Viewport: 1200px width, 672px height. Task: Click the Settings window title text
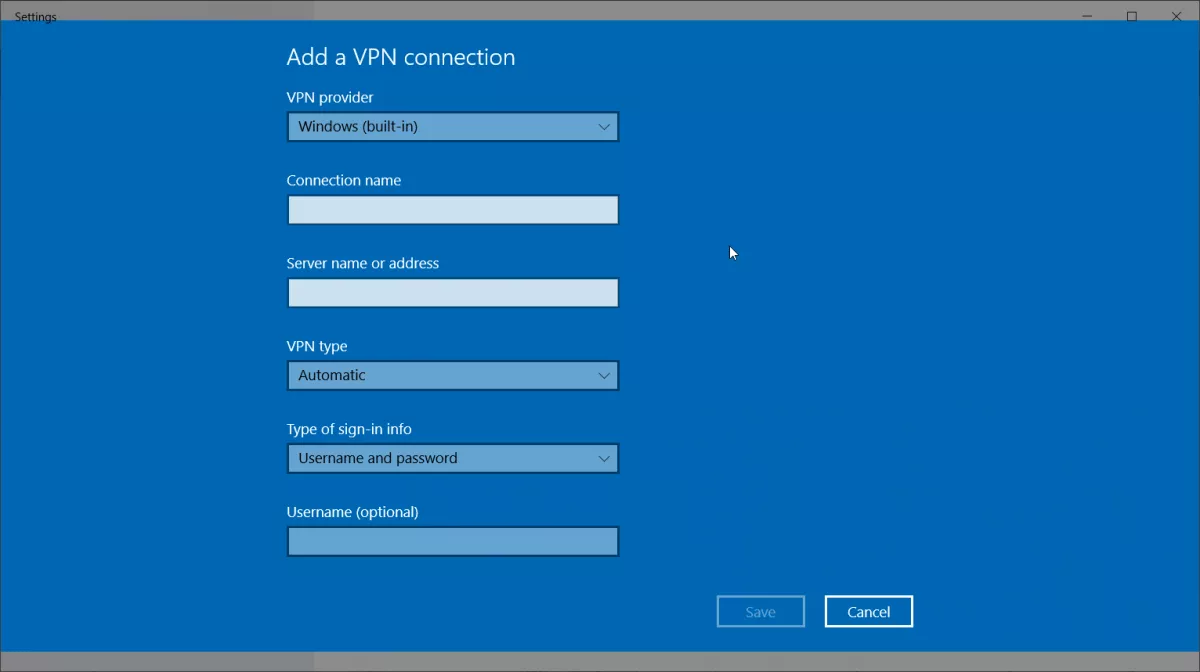pos(36,17)
